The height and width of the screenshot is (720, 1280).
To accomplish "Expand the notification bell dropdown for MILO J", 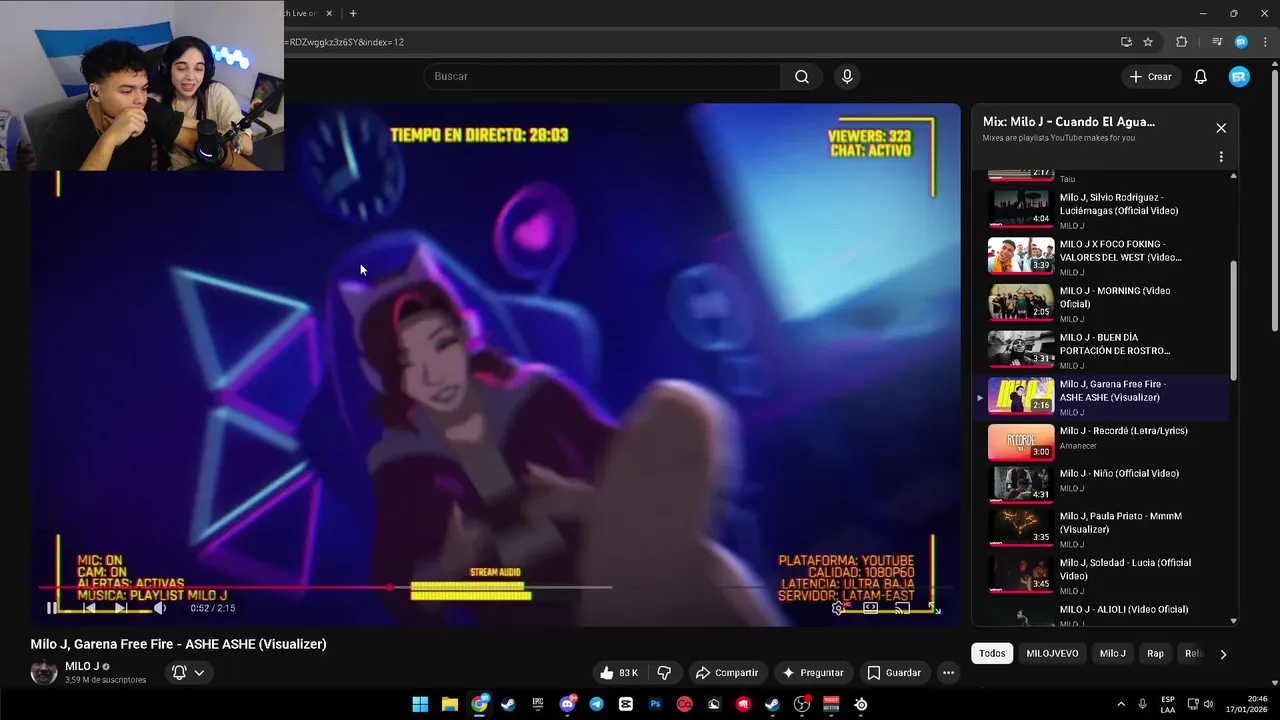I will click(187, 673).
